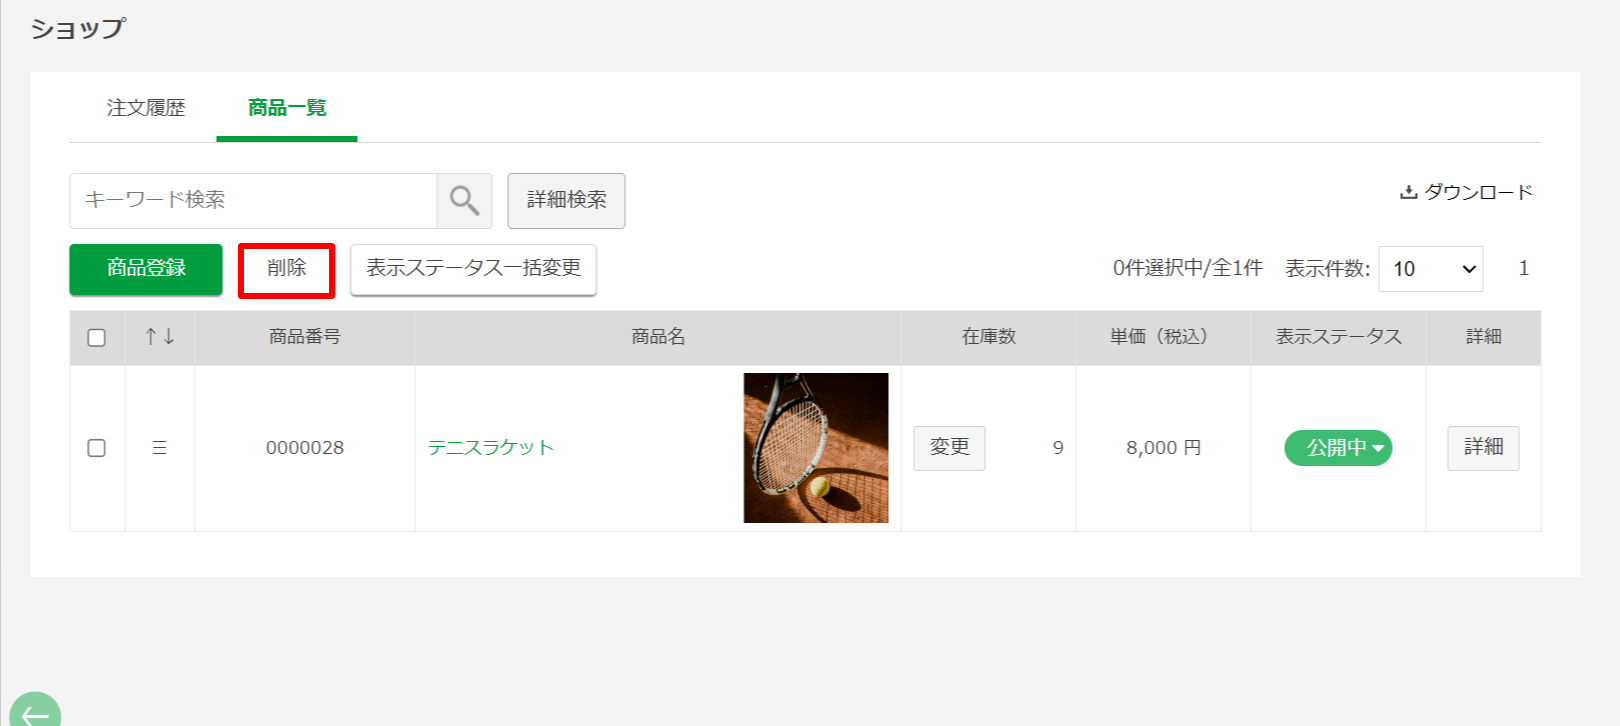Screen dimensions: 1620x726
Task: Click 表示ステータス一括変更 button
Action: pyautogui.click(x=473, y=269)
